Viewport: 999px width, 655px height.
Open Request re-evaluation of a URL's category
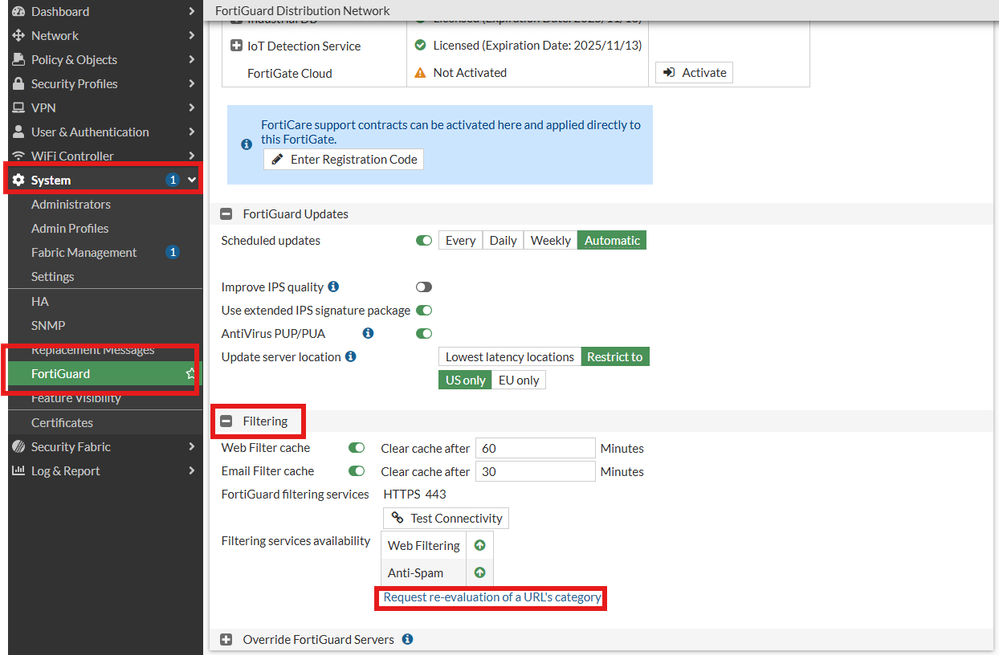click(x=492, y=598)
